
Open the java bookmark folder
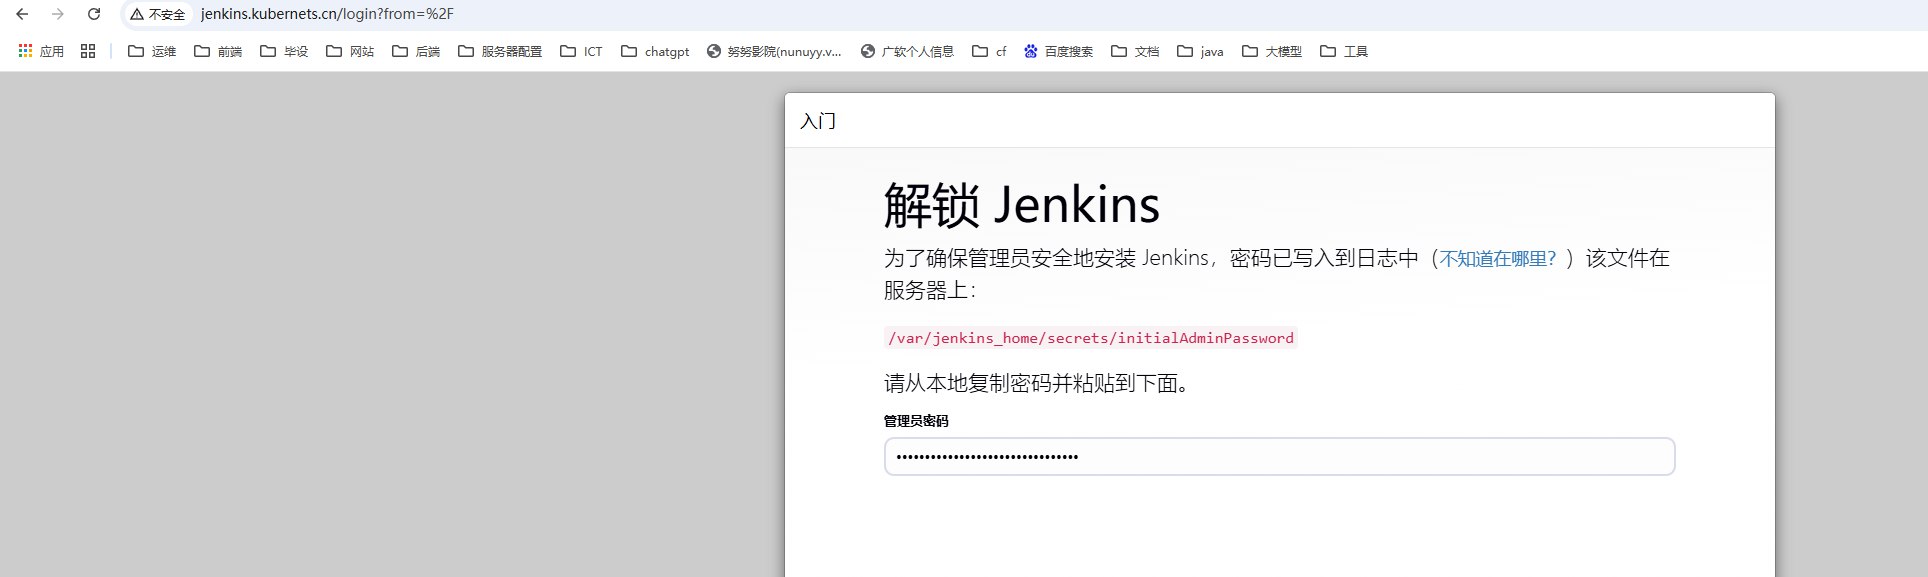(1200, 51)
